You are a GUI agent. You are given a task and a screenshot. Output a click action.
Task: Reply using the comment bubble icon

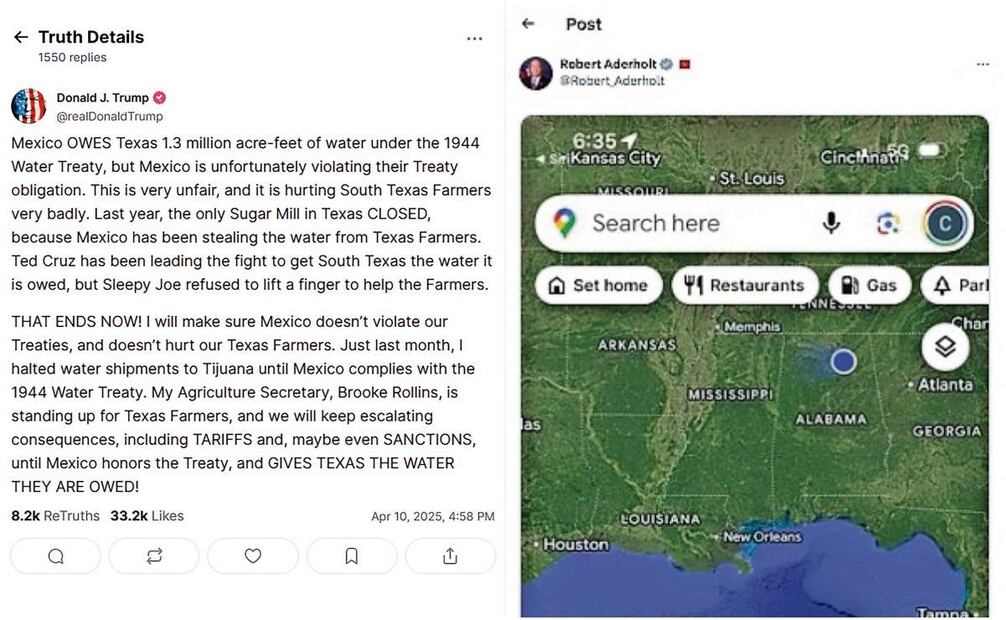[55, 556]
